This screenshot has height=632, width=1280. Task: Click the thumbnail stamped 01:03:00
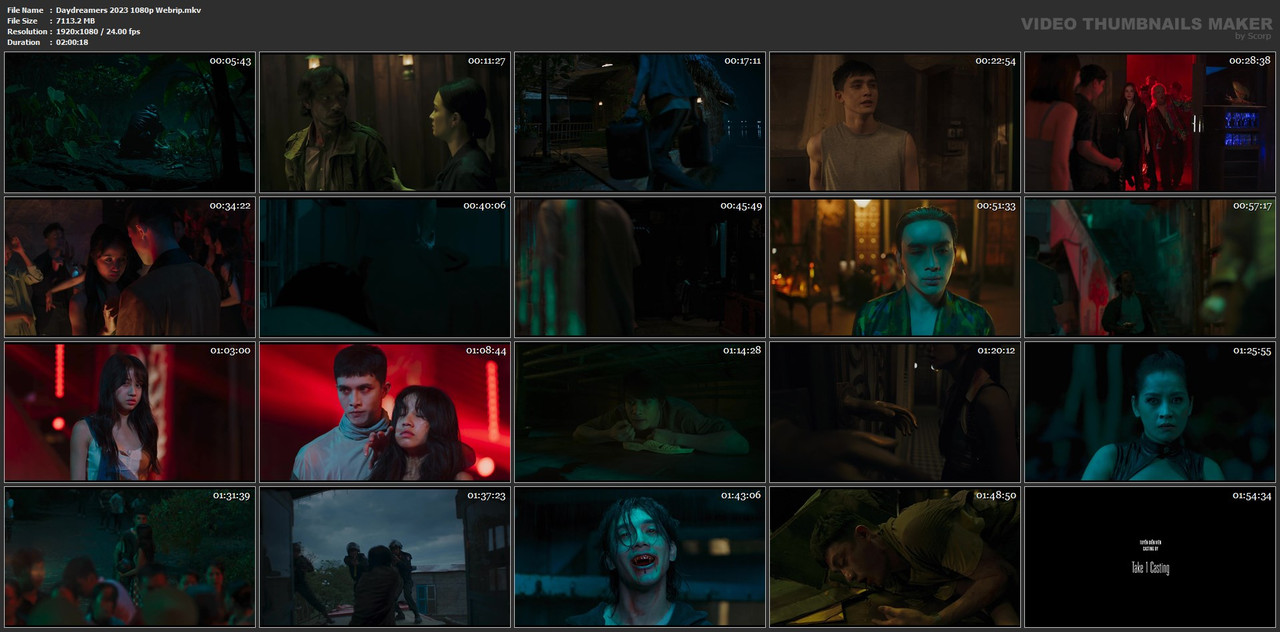[x=130, y=412]
